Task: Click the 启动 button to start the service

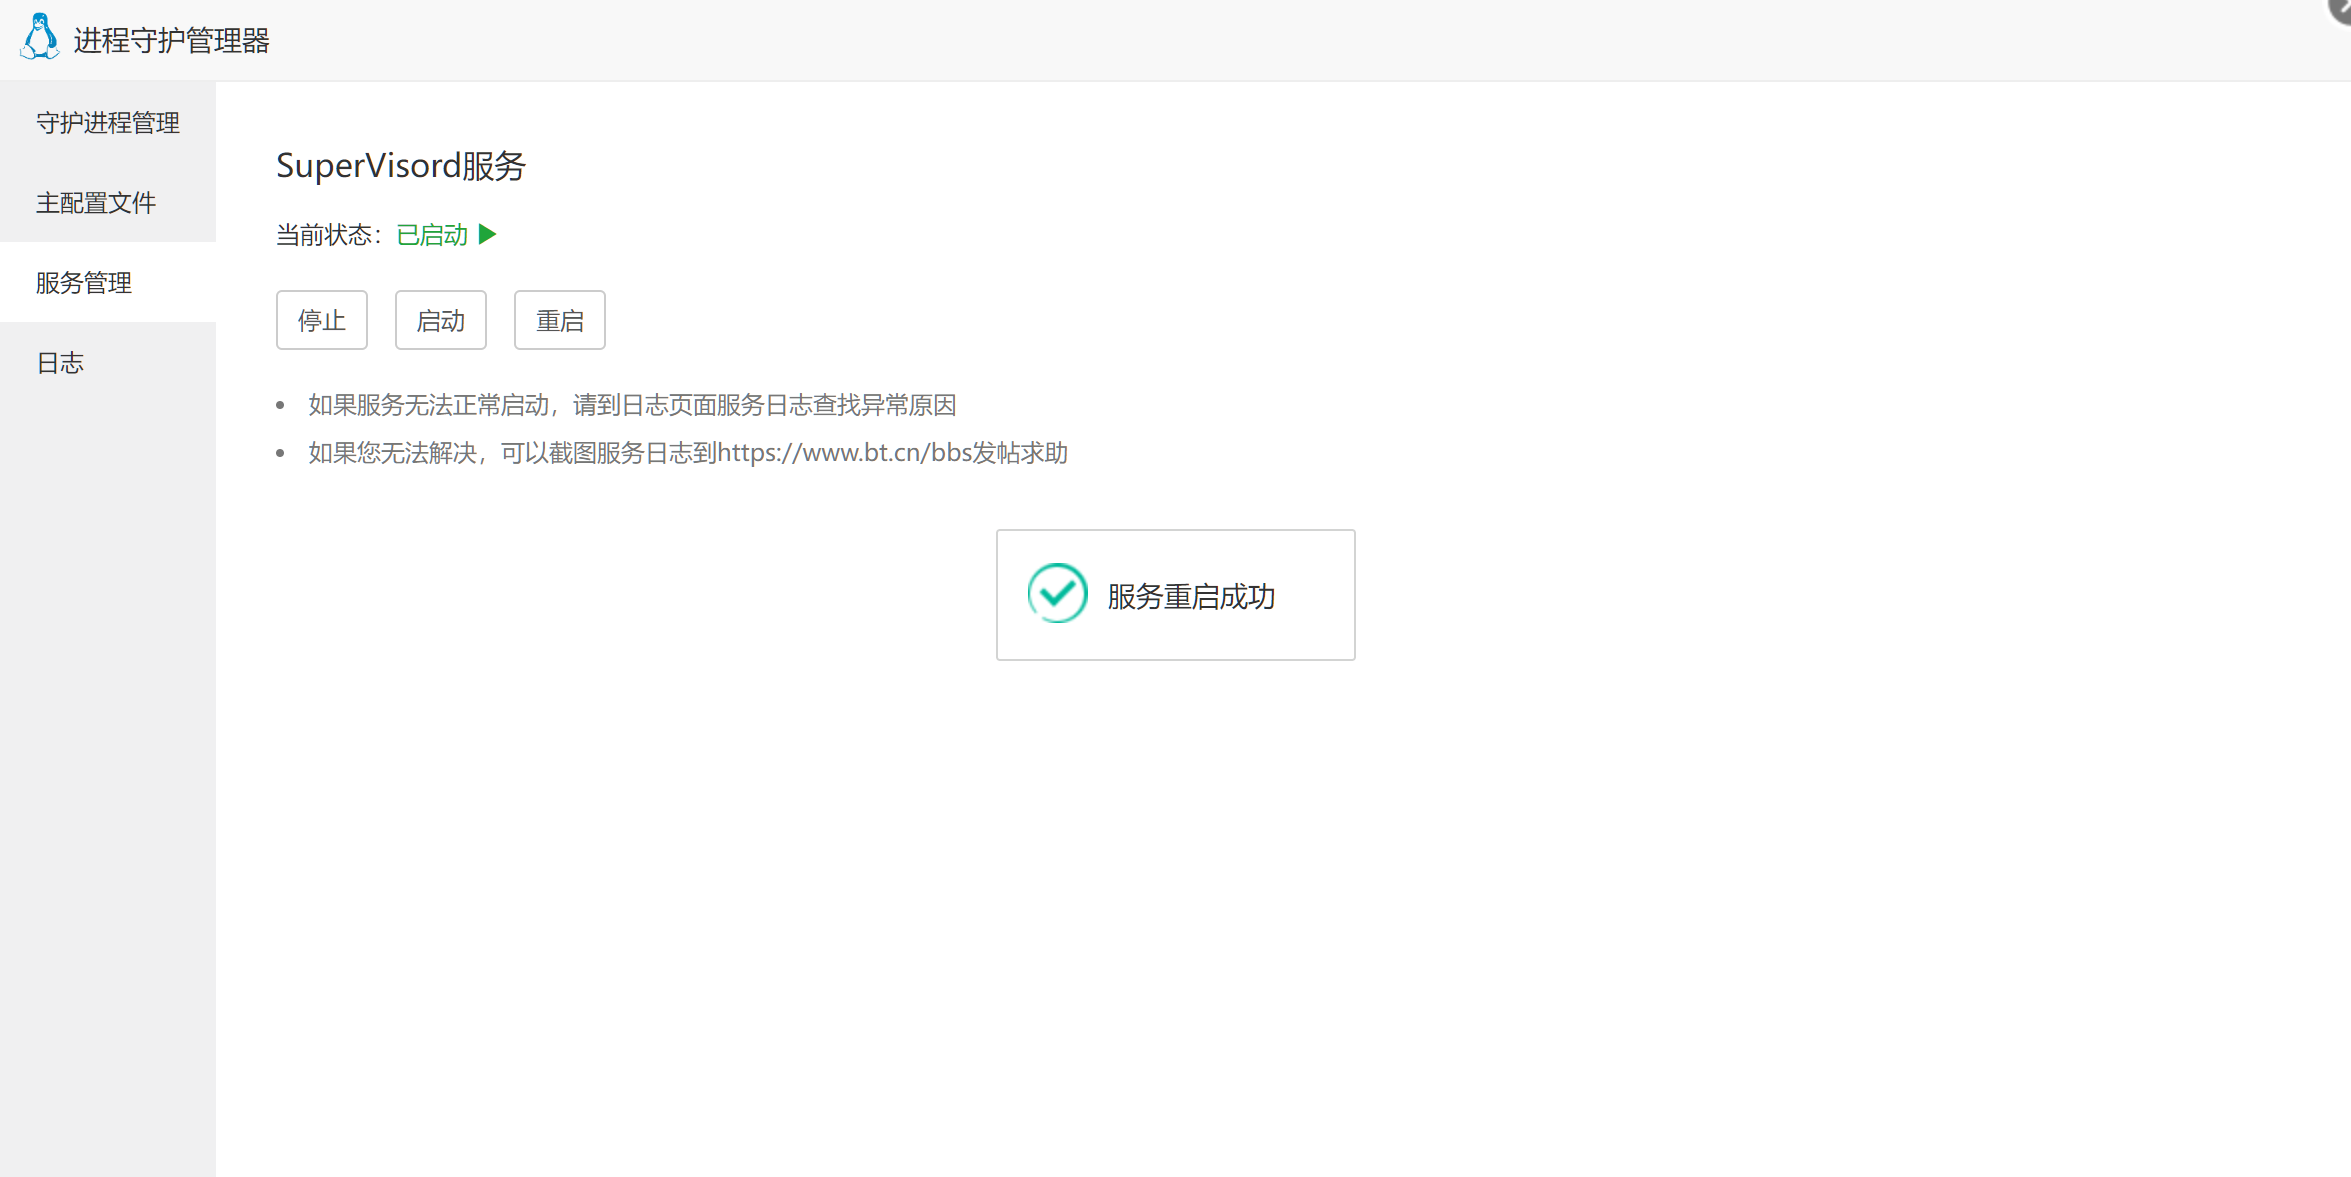Action: tap(441, 320)
